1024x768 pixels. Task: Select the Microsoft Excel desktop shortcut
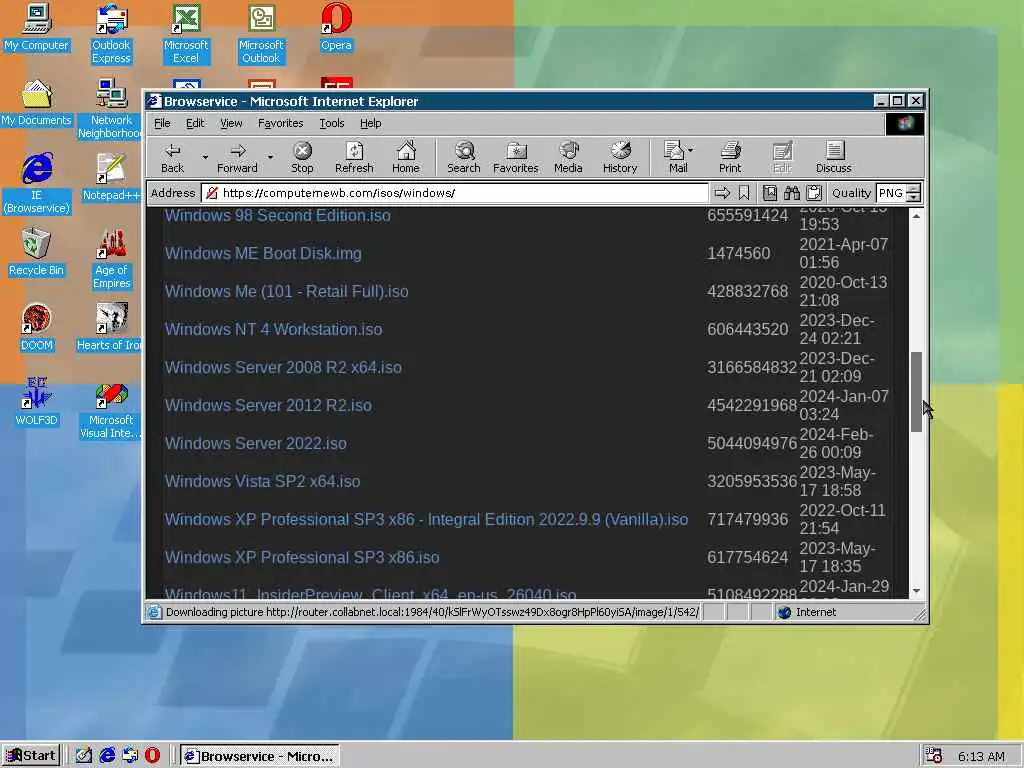click(x=186, y=33)
